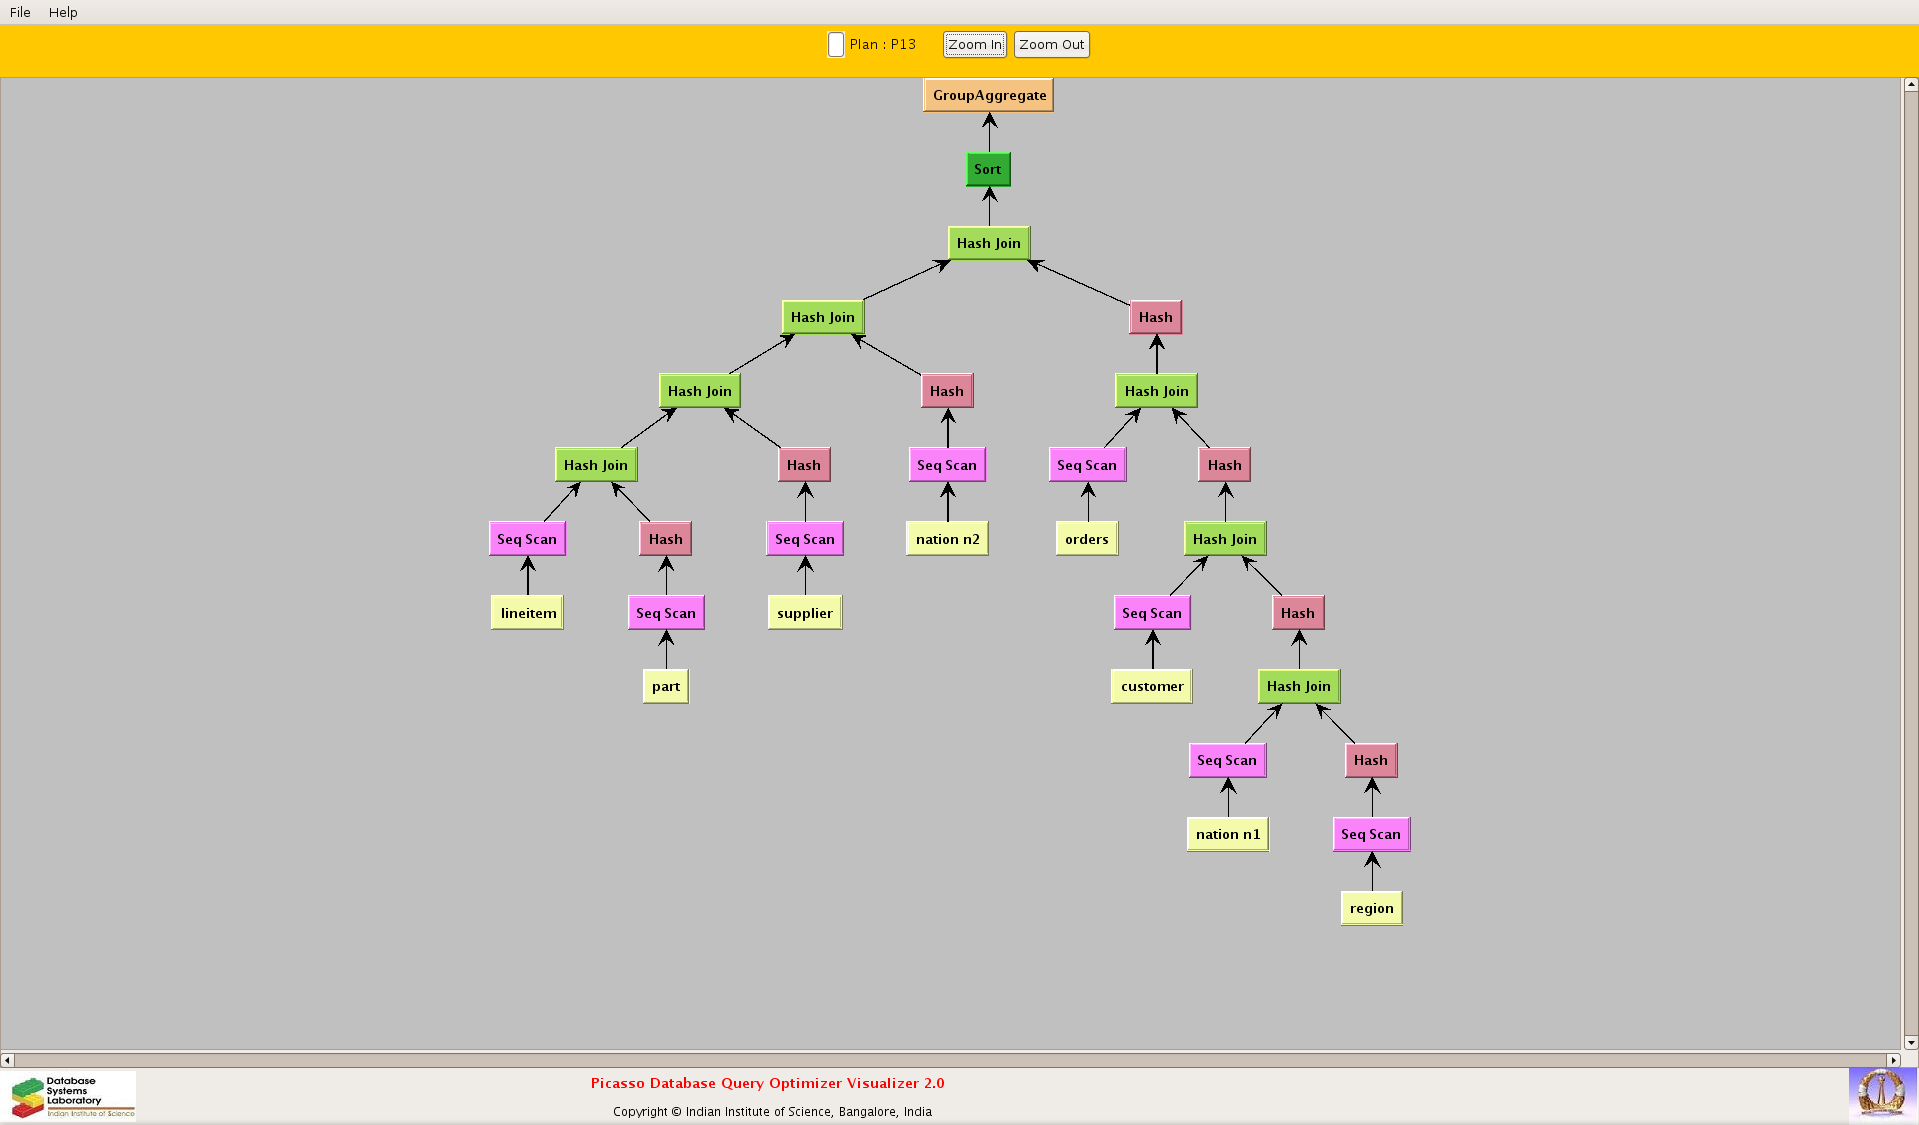Click the nation n1 table node
1919x1125 pixels.
(x=1228, y=835)
